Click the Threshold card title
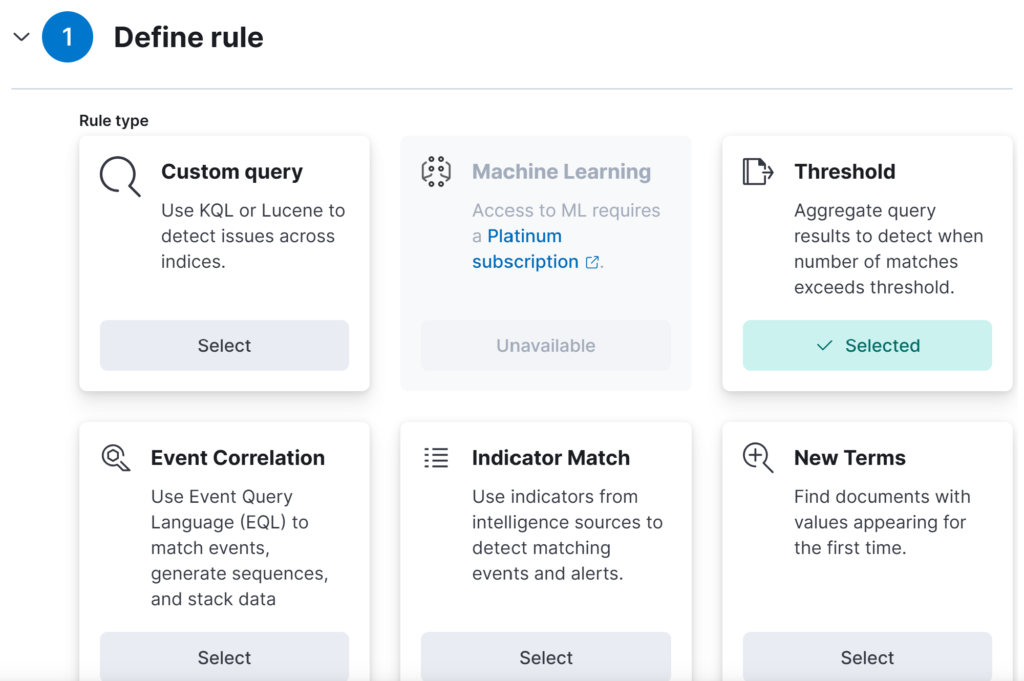The width and height of the screenshot is (1024, 681). point(844,172)
